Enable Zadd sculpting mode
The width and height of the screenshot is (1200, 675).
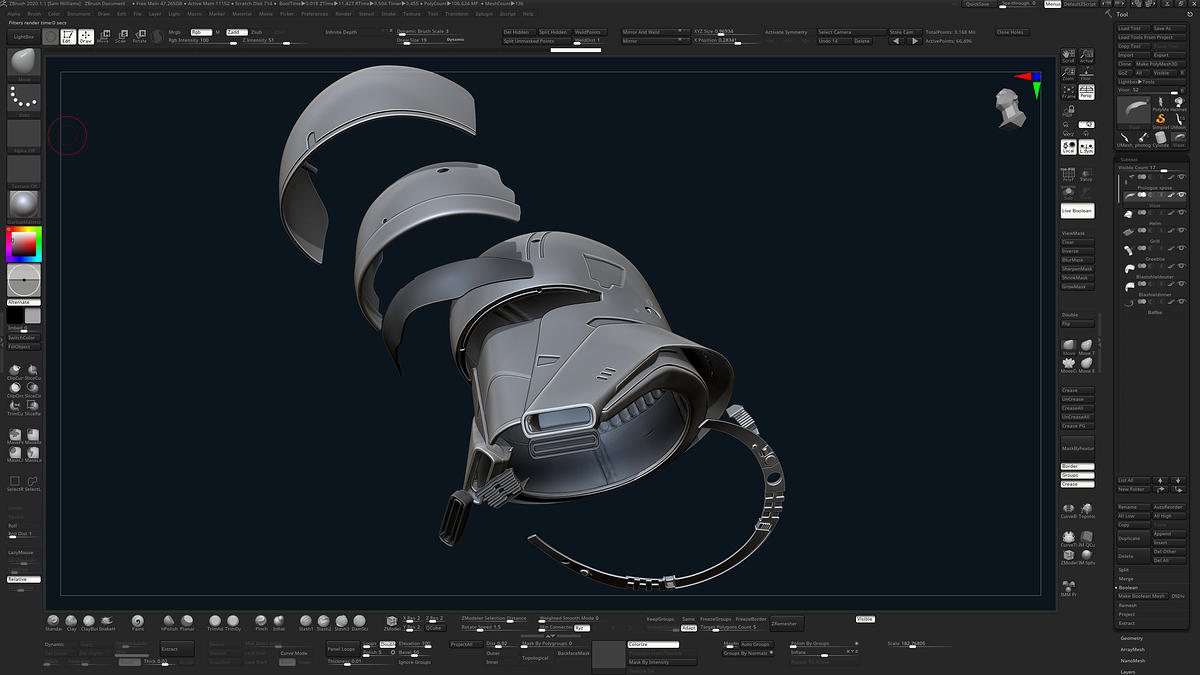coord(235,32)
